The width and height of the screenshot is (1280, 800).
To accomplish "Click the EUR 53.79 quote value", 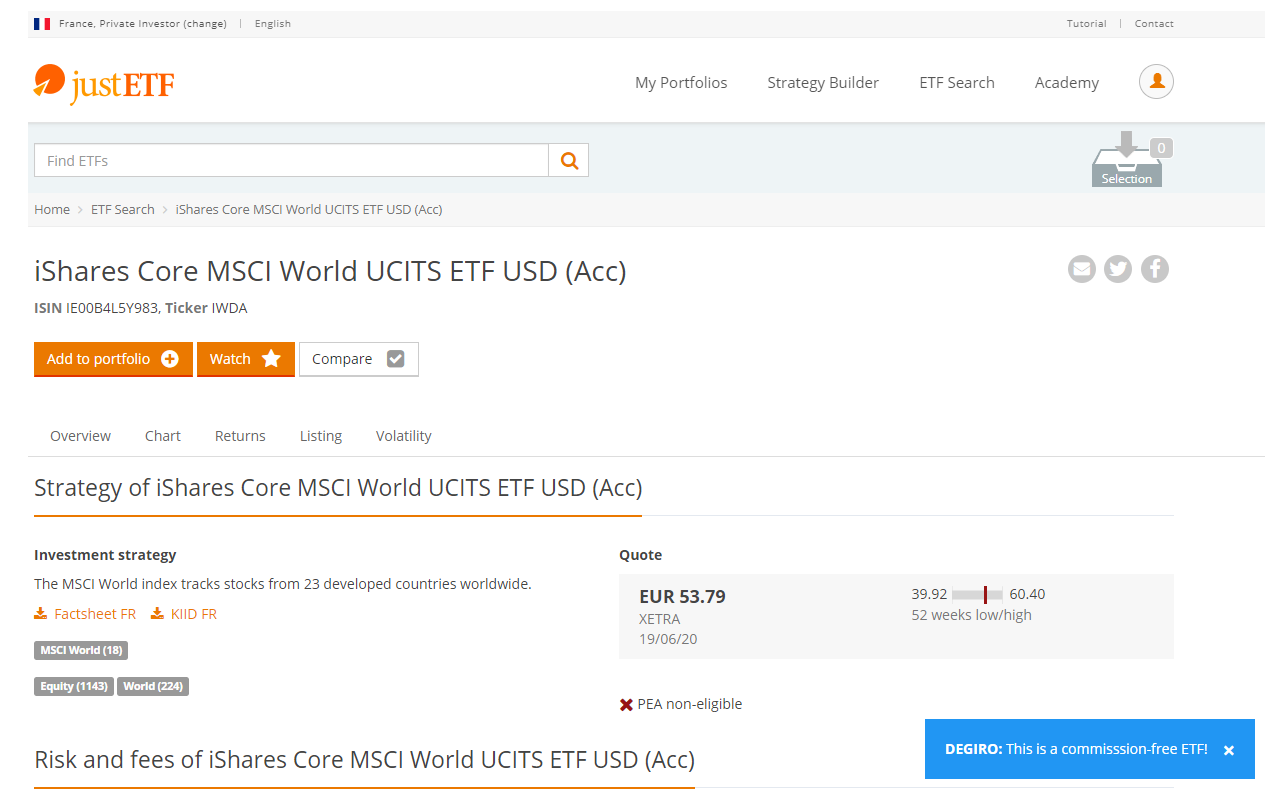I will pos(683,597).
